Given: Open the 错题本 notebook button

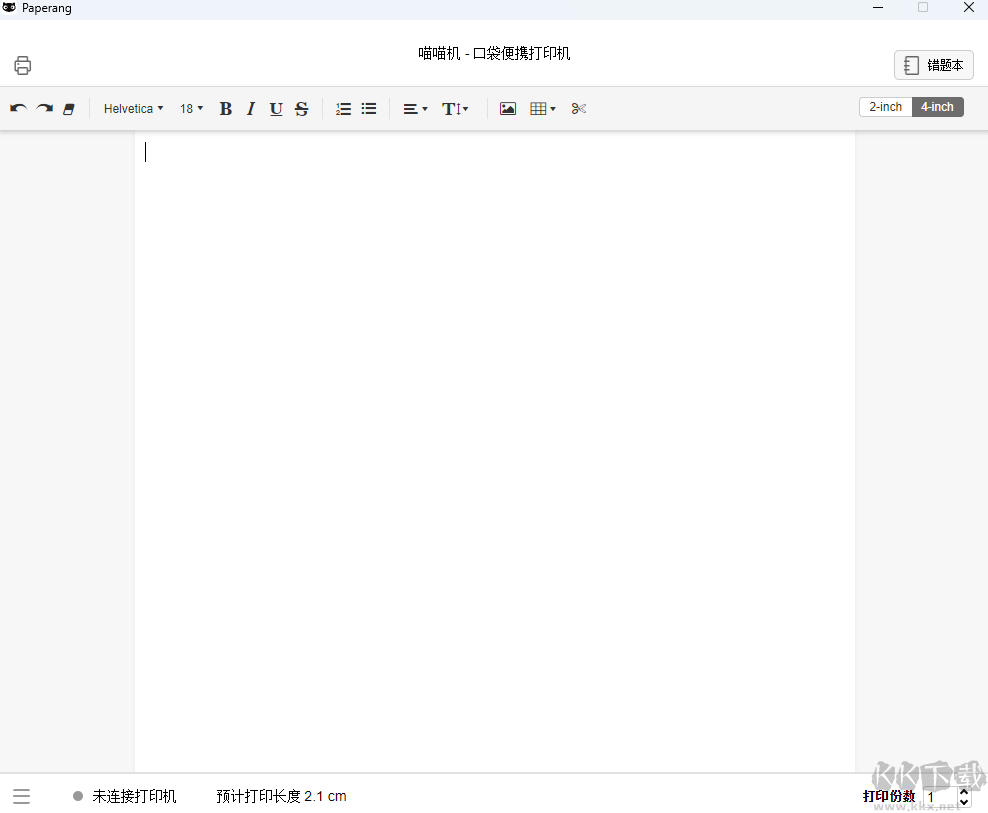Looking at the screenshot, I should (933, 65).
